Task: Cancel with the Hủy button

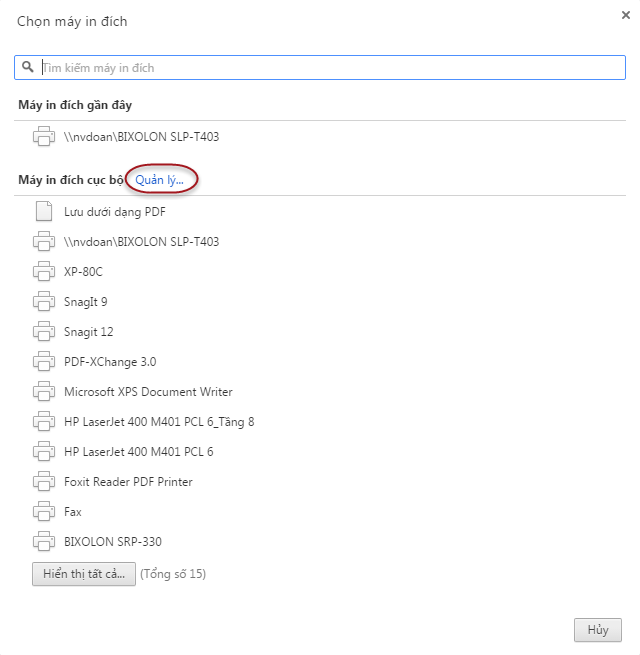Action: [x=598, y=630]
